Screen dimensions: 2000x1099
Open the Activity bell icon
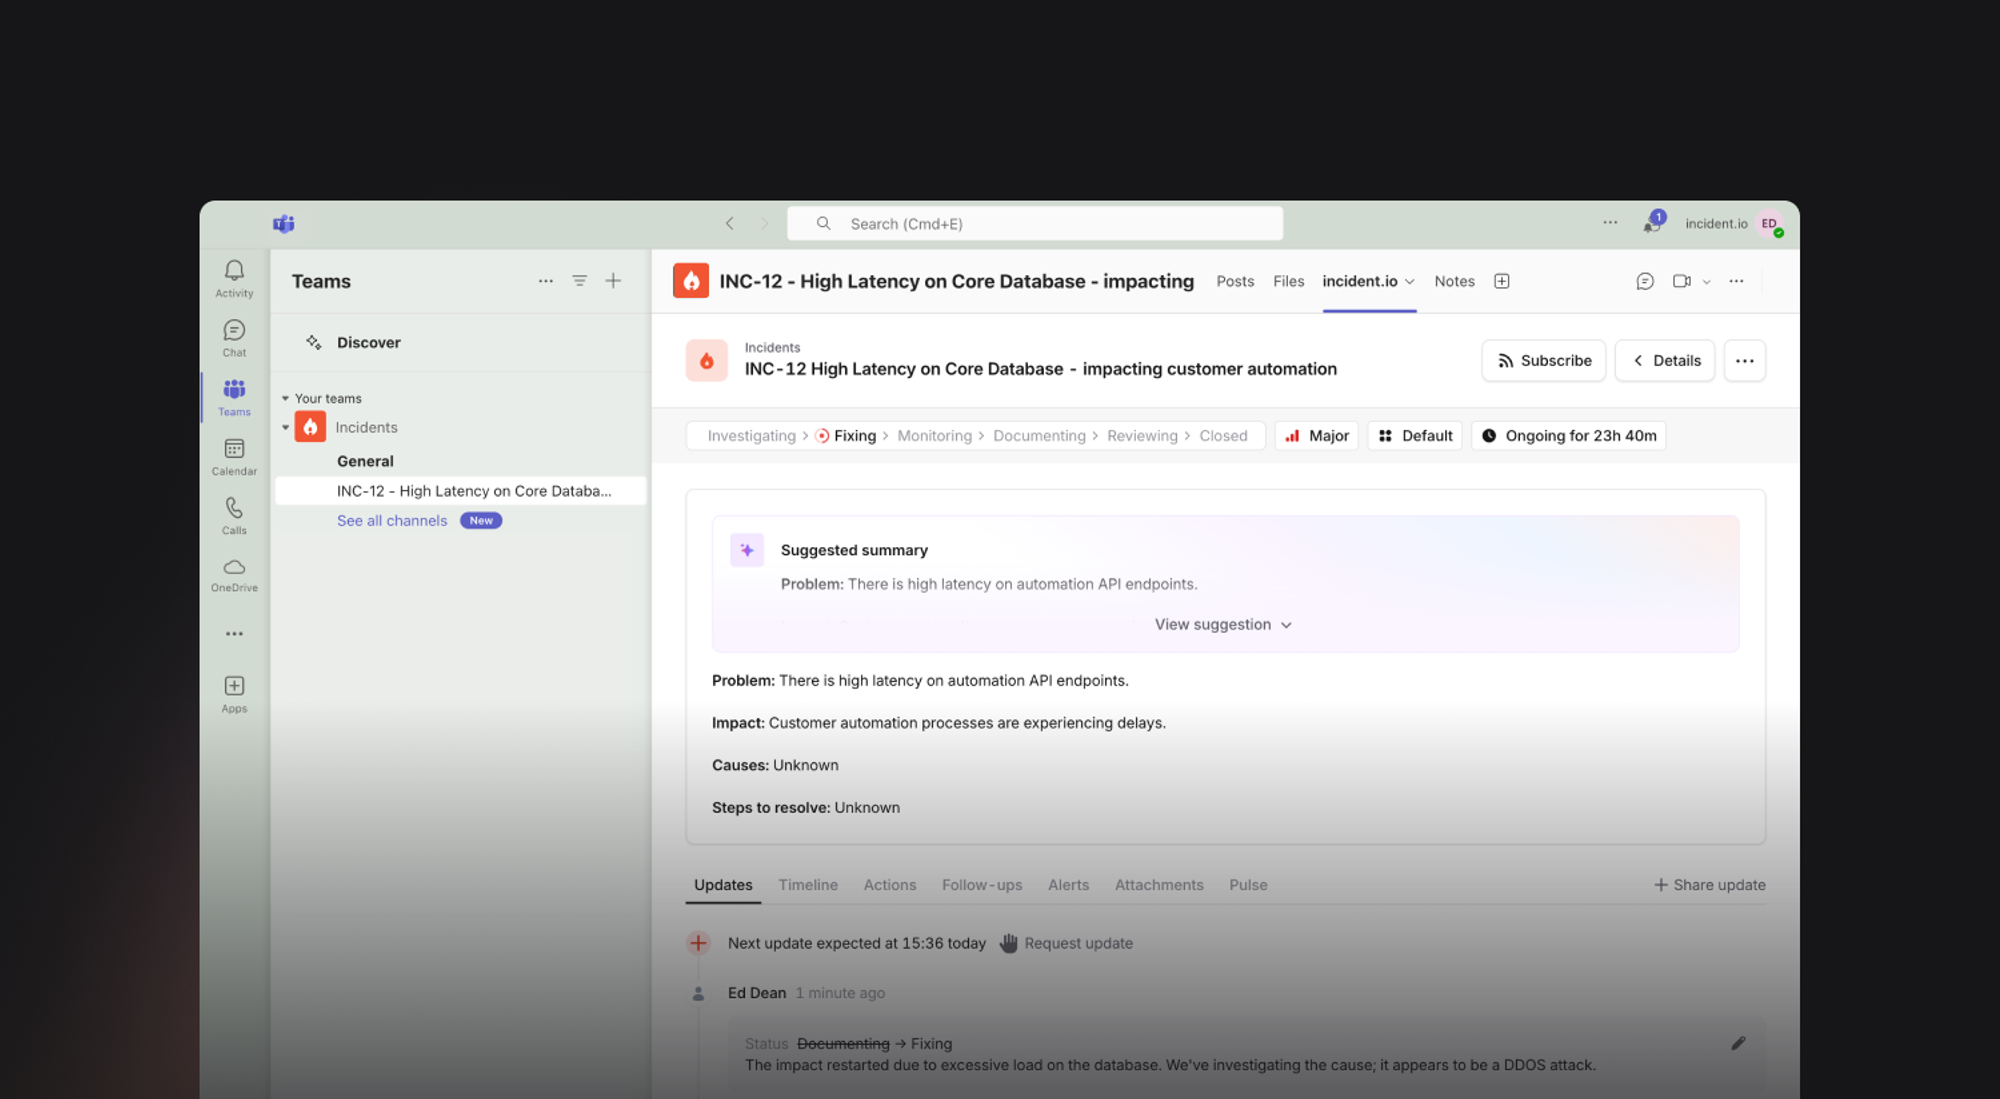234,272
